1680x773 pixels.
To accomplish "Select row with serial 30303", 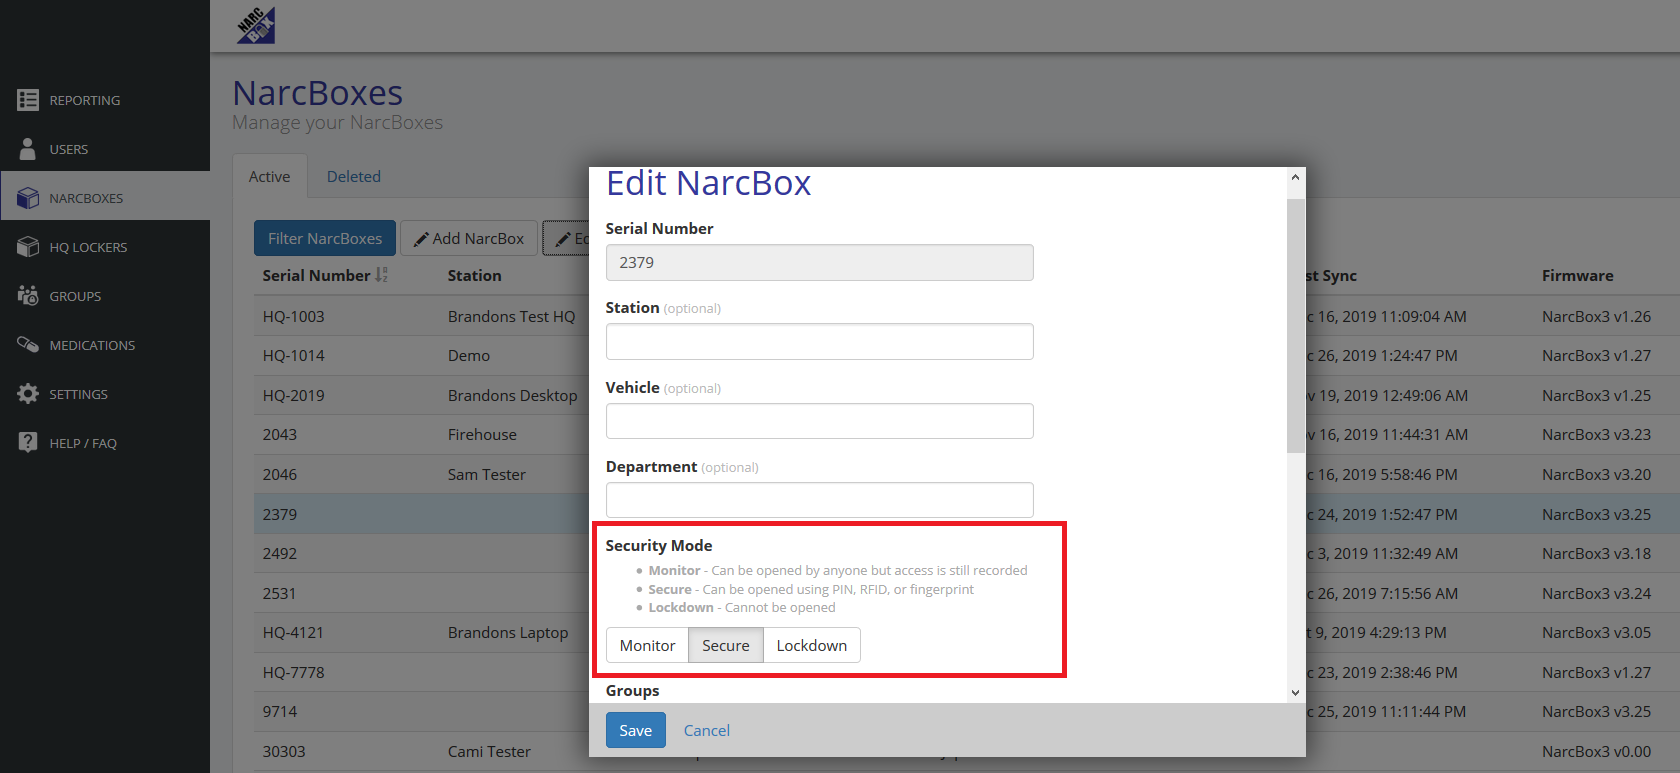I will point(284,751).
